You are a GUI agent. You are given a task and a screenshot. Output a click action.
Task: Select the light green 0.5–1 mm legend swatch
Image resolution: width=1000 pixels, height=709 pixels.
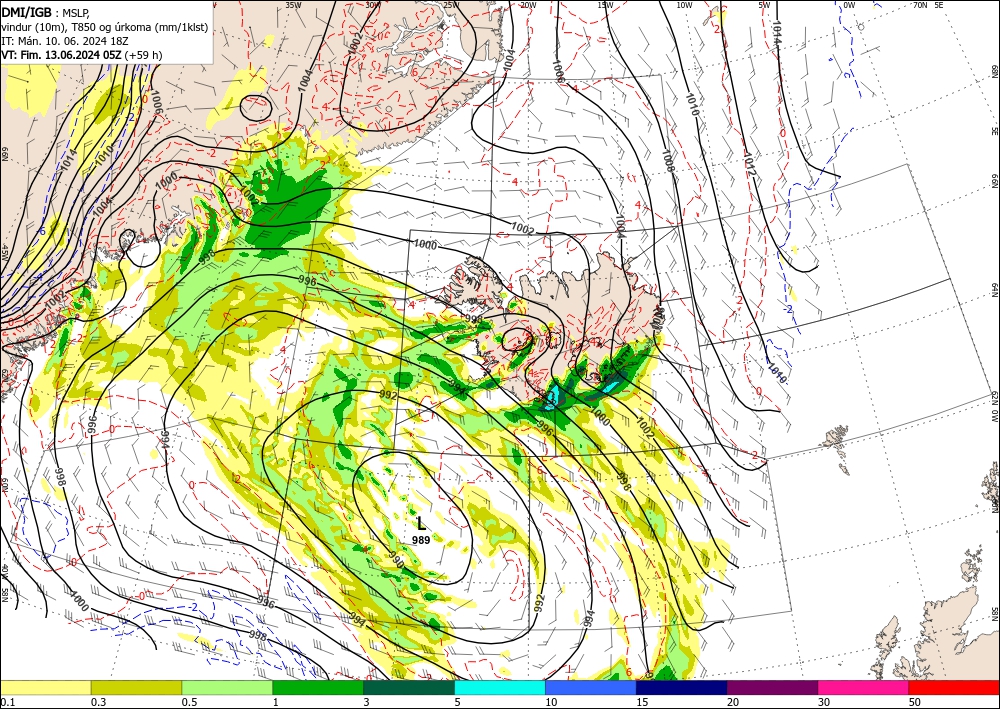[x=227, y=687]
